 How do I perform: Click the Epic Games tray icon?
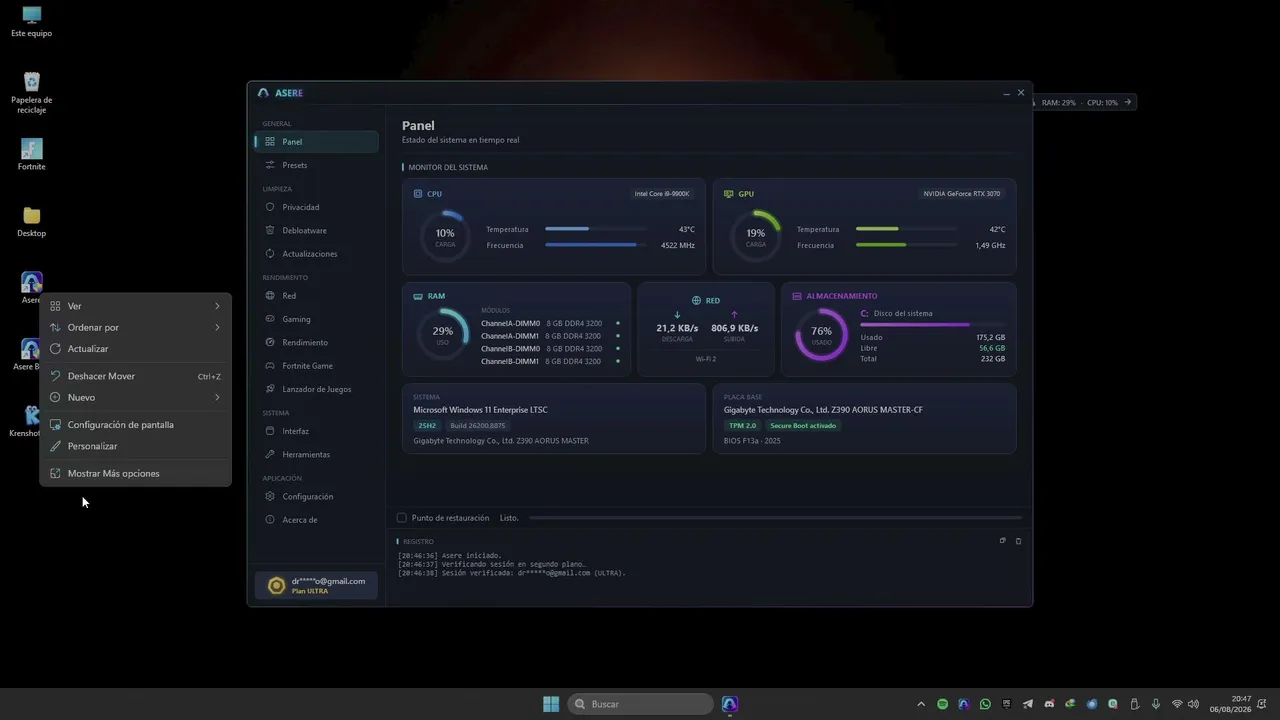[1006, 704]
